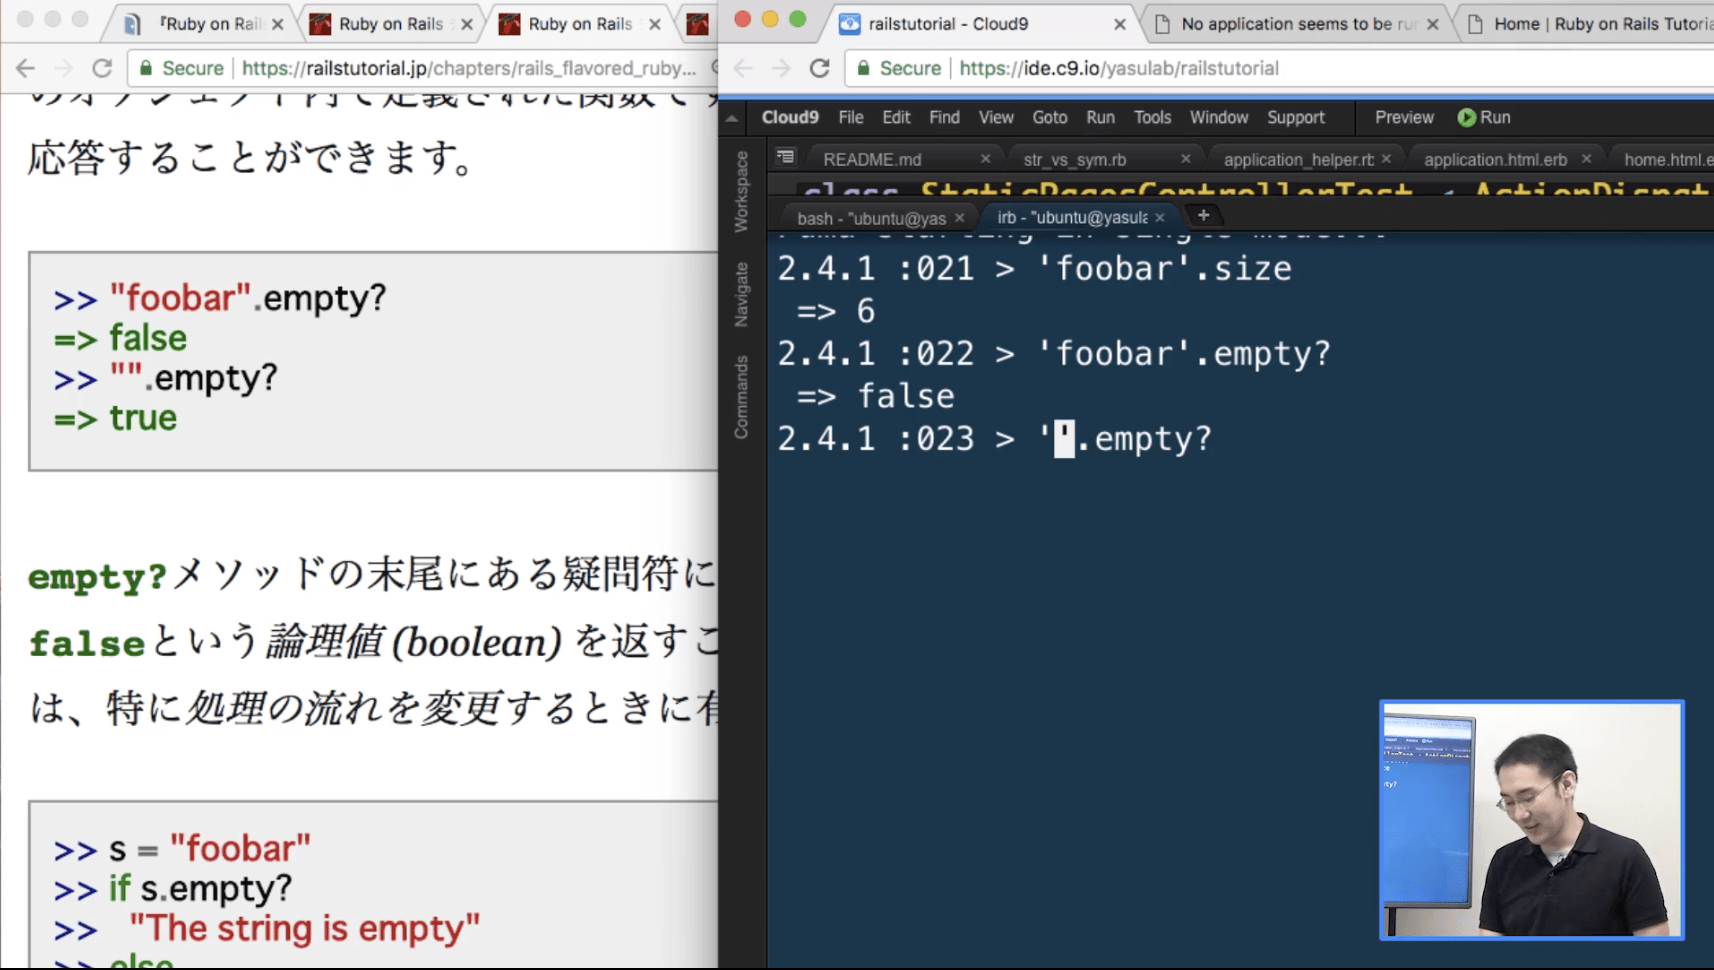The image size is (1714, 970).
Task: Close the application.html.erb editor tab
Action: (x=1586, y=159)
